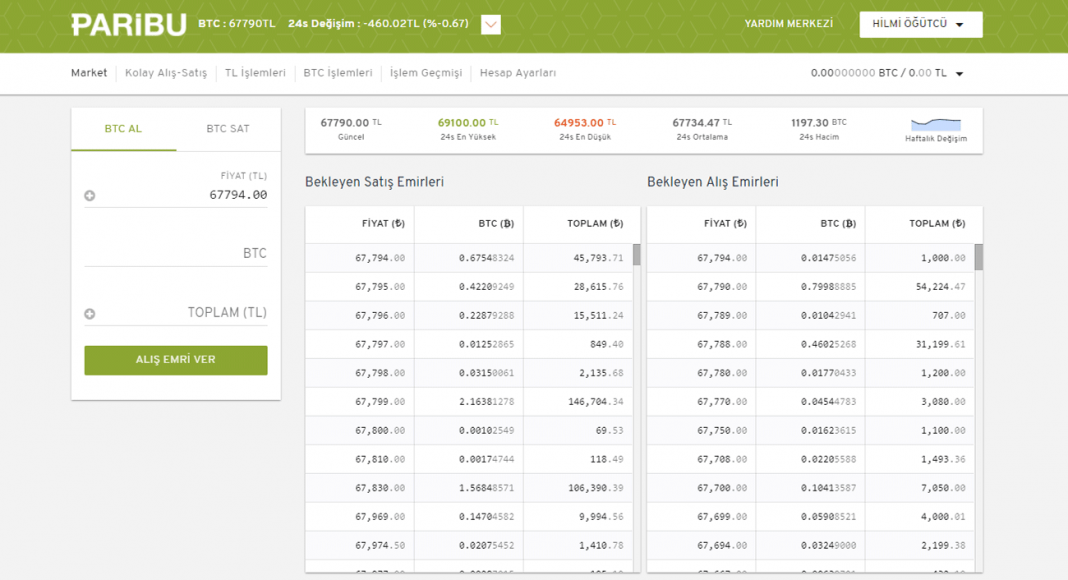Screen dimensions: 1068x580
Task: Open the Haftalık Değişim weekly chart thumbnail
Action: [936, 125]
